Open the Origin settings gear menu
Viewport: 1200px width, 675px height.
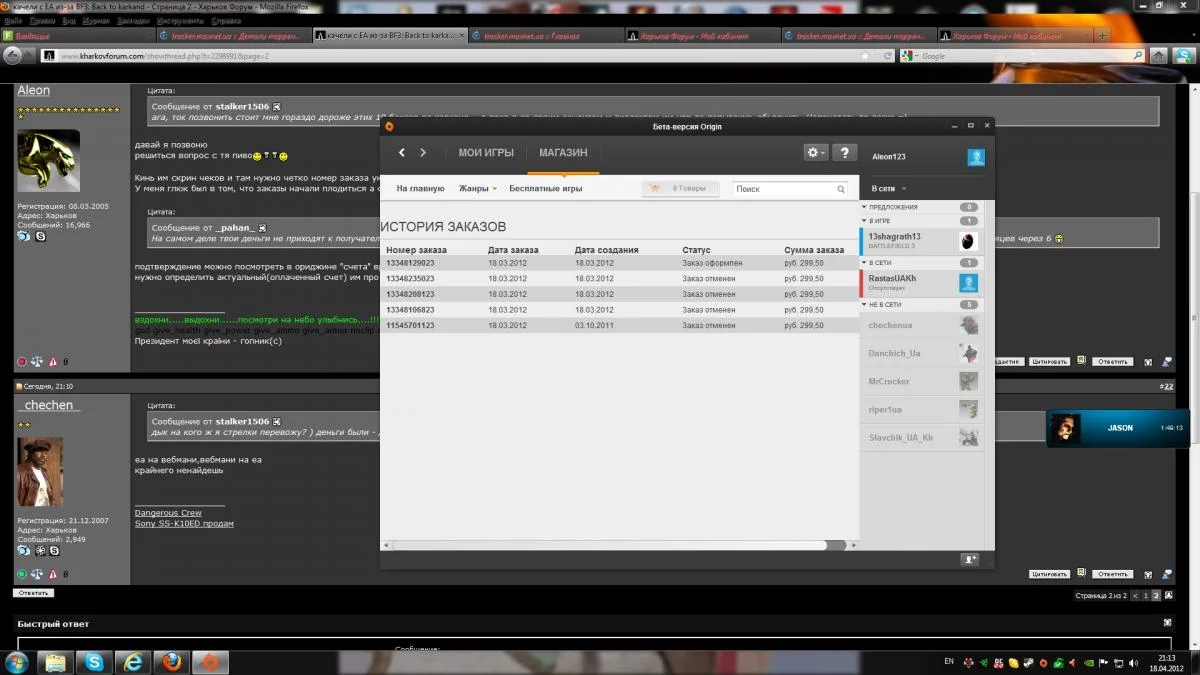pyautogui.click(x=816, y=153)
